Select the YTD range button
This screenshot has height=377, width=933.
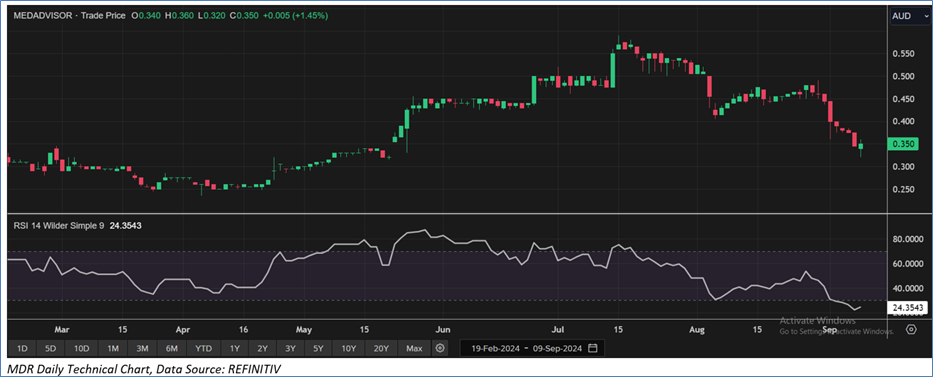[203, 348]
